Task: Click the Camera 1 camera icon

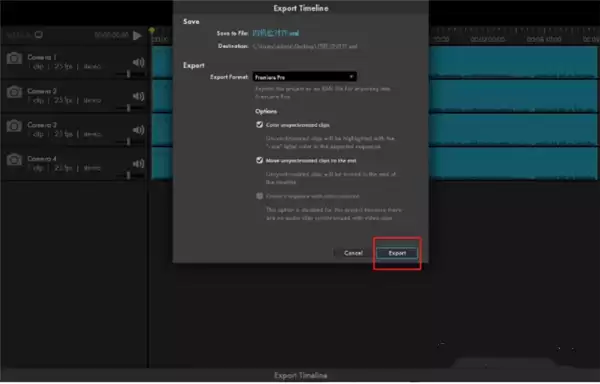Action: tap(14, 59)
